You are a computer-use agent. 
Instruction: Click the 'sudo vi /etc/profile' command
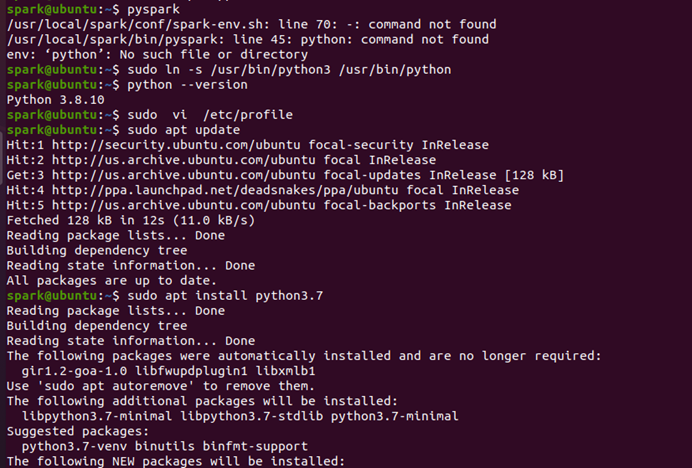tap(210, 115)
